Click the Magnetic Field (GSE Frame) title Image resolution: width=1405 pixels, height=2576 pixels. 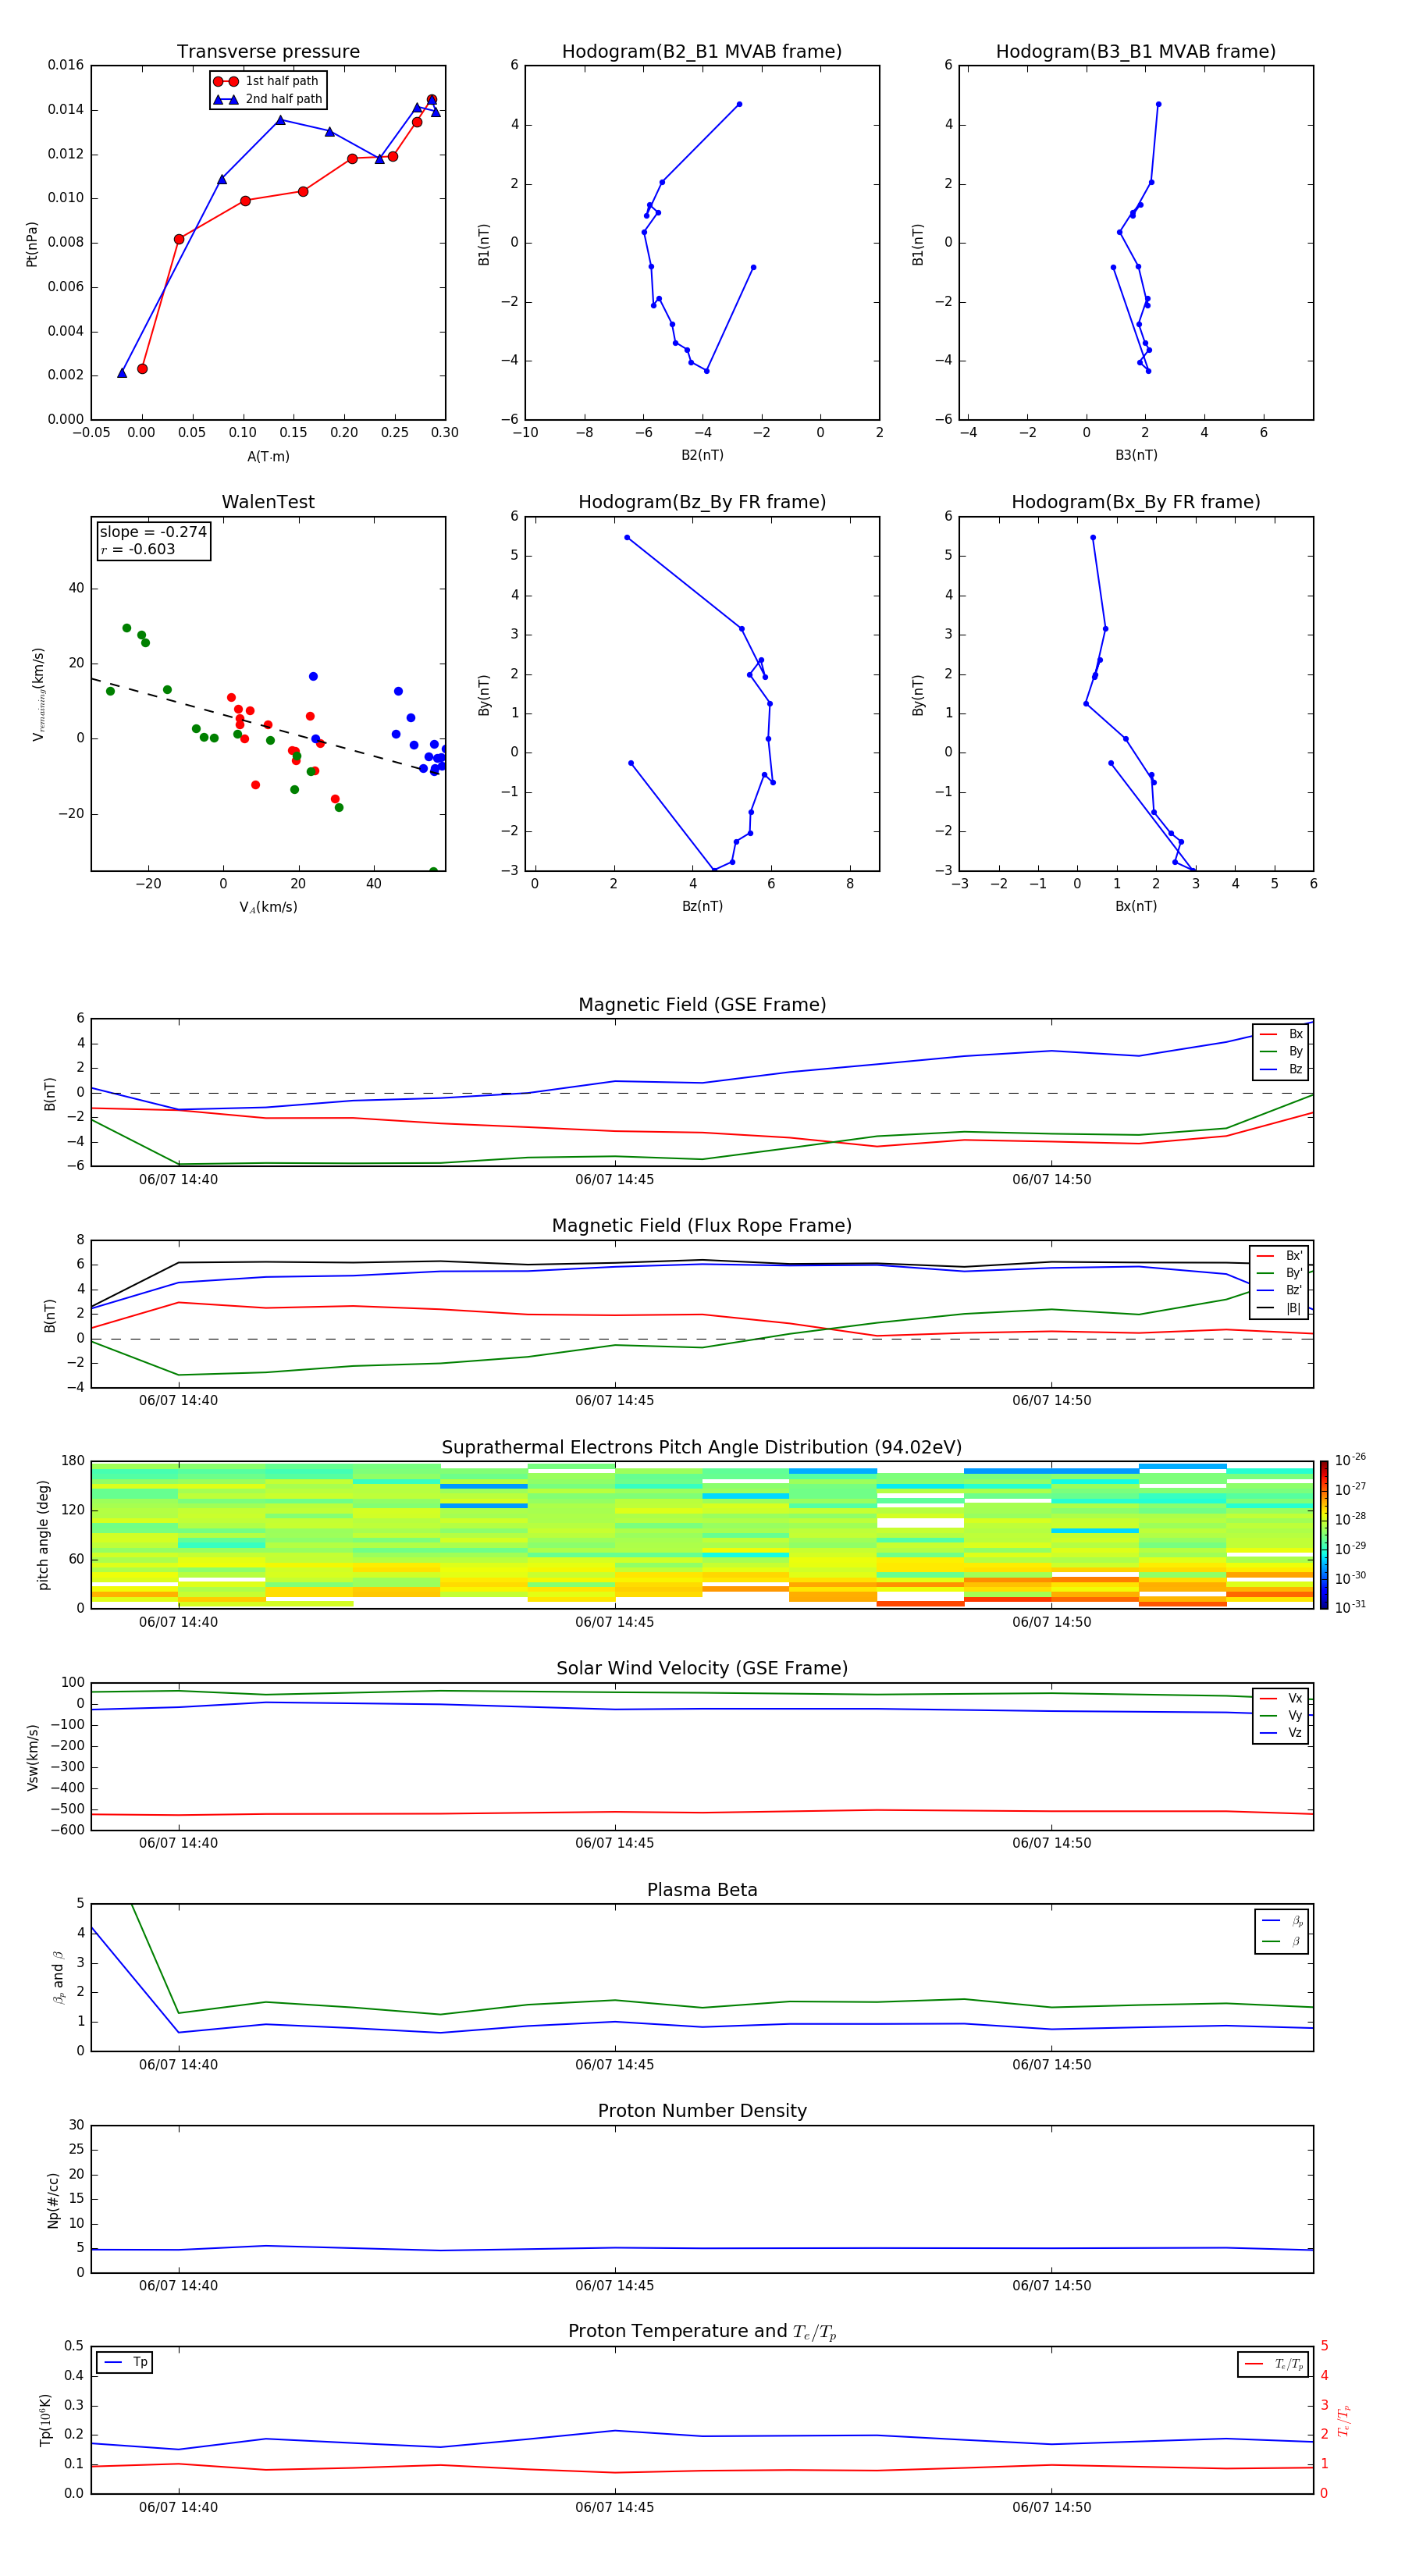702,1005
